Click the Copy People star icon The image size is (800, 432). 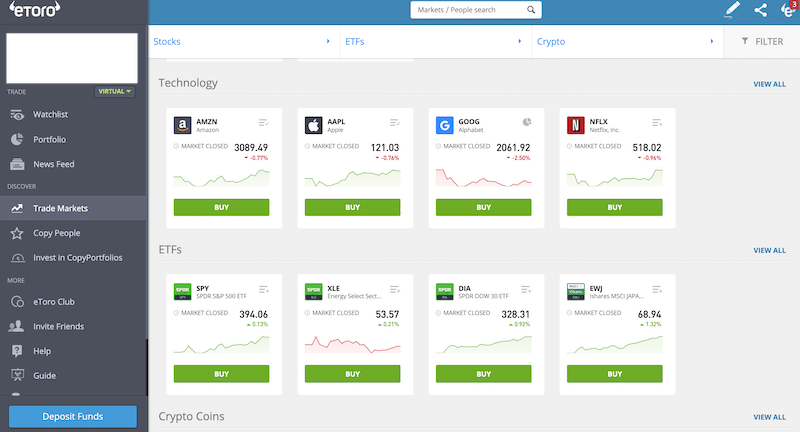tap(17, 233)
